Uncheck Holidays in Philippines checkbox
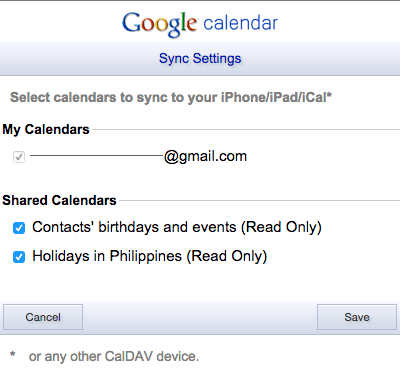This screenshot has width=400, height=374. coord(19,257)
